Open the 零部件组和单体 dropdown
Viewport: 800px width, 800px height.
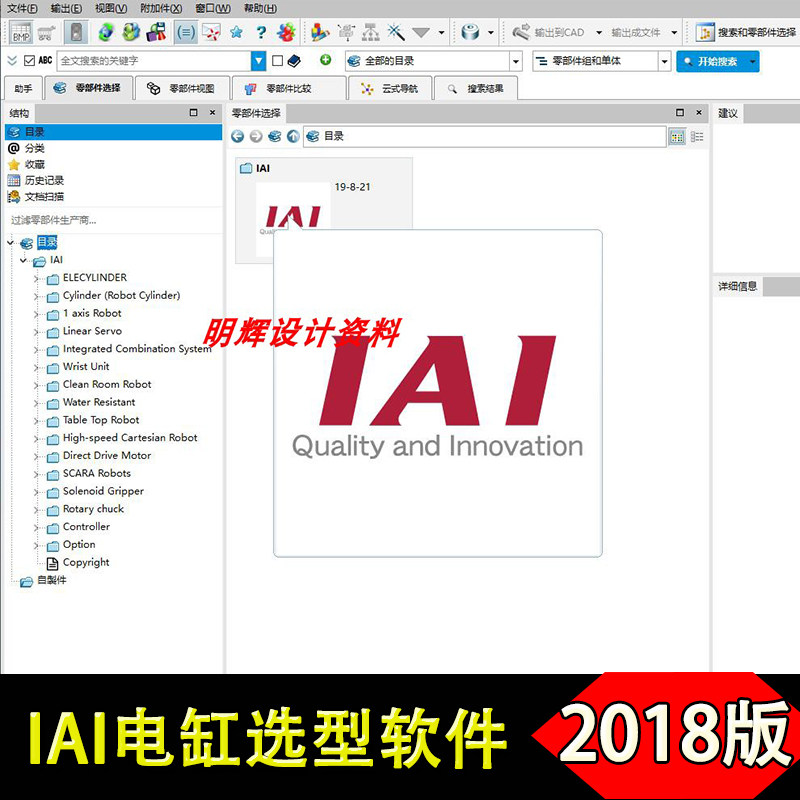(664, 62)
